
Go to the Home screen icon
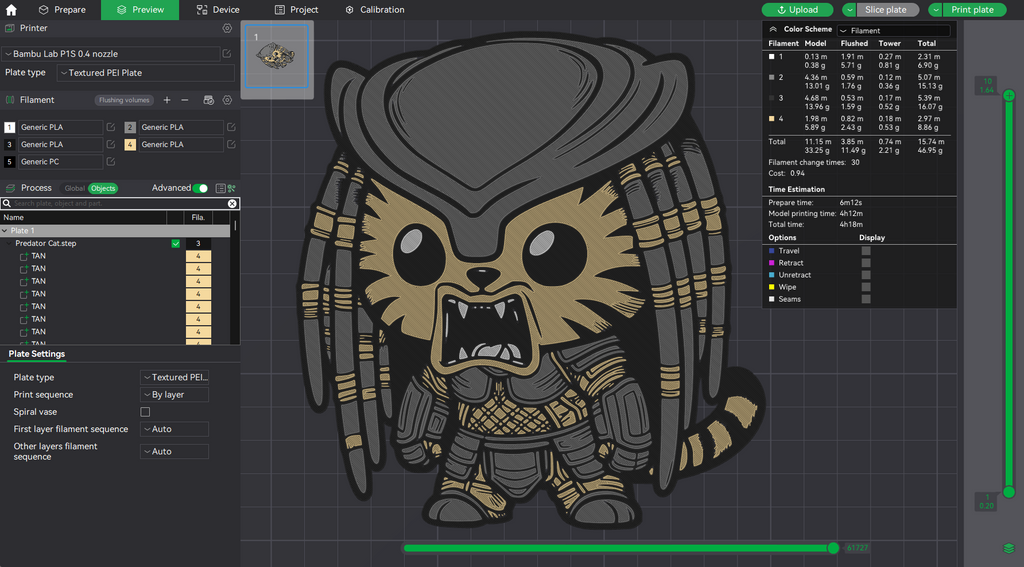pyautogui.click(x=11, y=10)
